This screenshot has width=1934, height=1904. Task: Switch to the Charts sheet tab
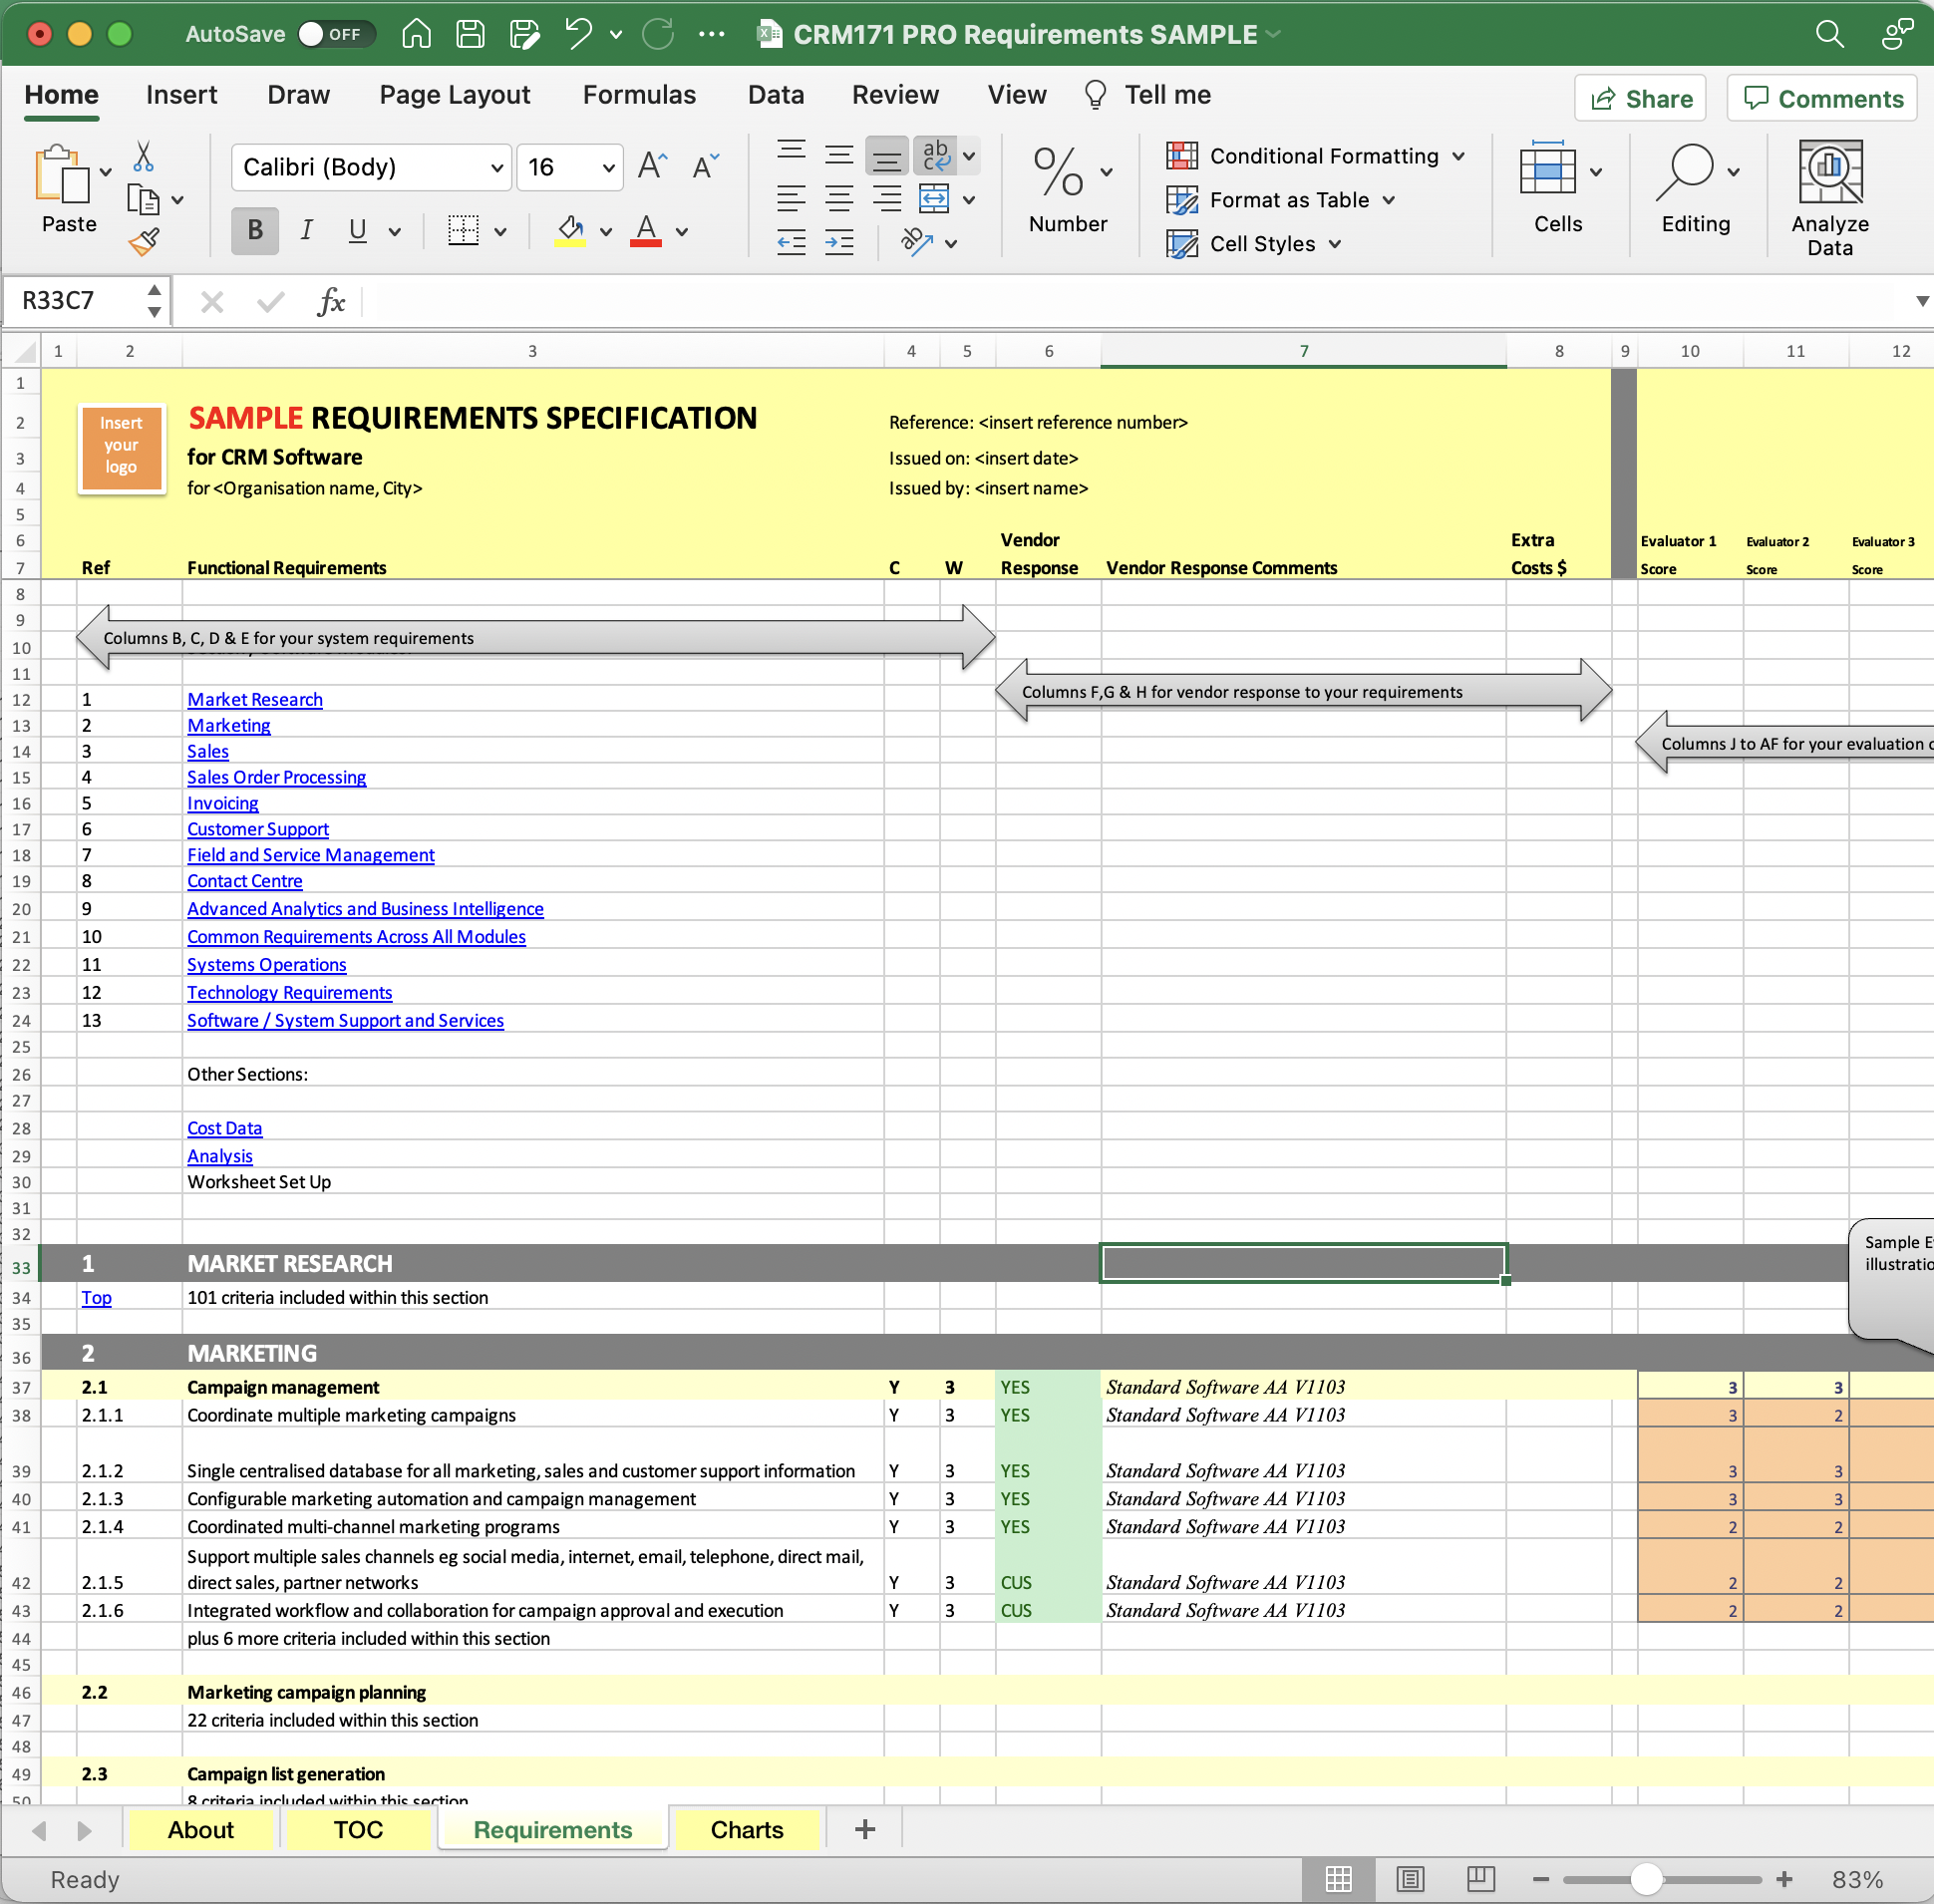click(x=746, y=1829)
